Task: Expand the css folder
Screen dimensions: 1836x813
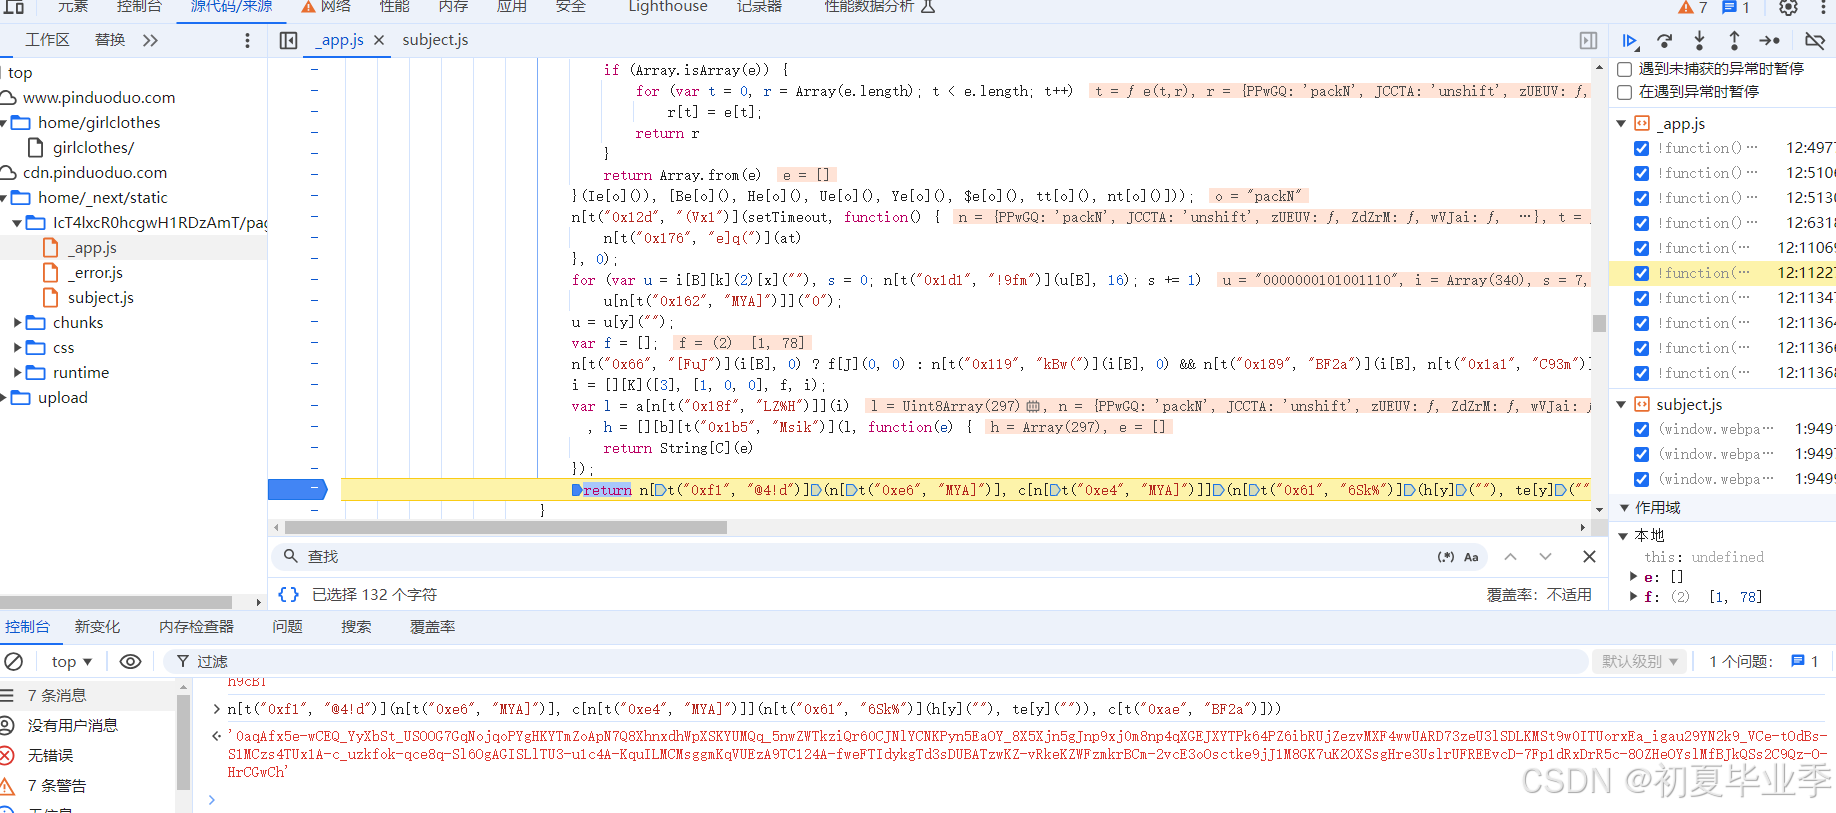Action: 17,348
